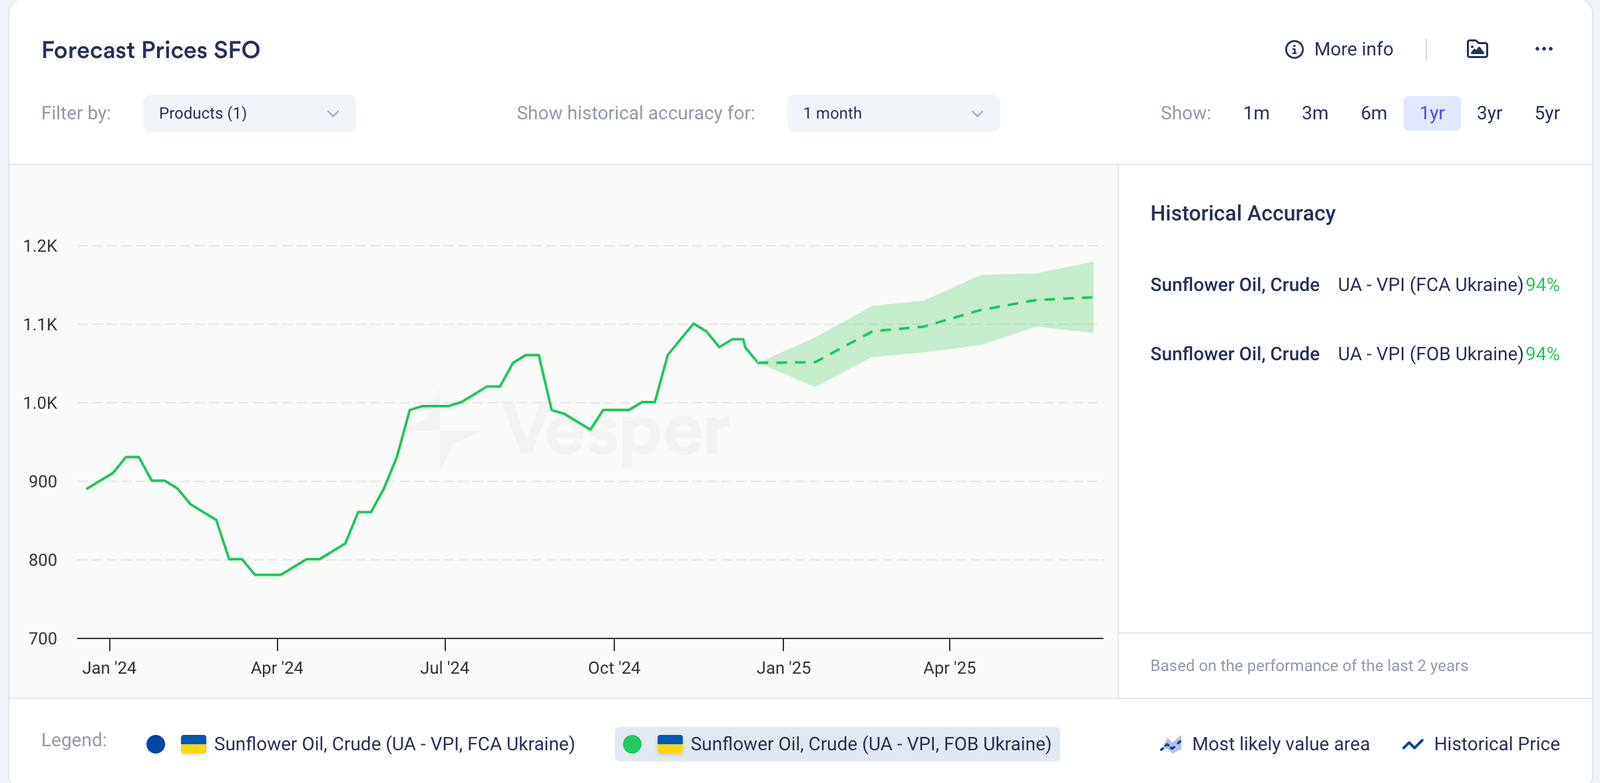Click the export chart image icon
This screenshot has width=1600, height=783.
pyautogui.click(x=1477, y=49)
